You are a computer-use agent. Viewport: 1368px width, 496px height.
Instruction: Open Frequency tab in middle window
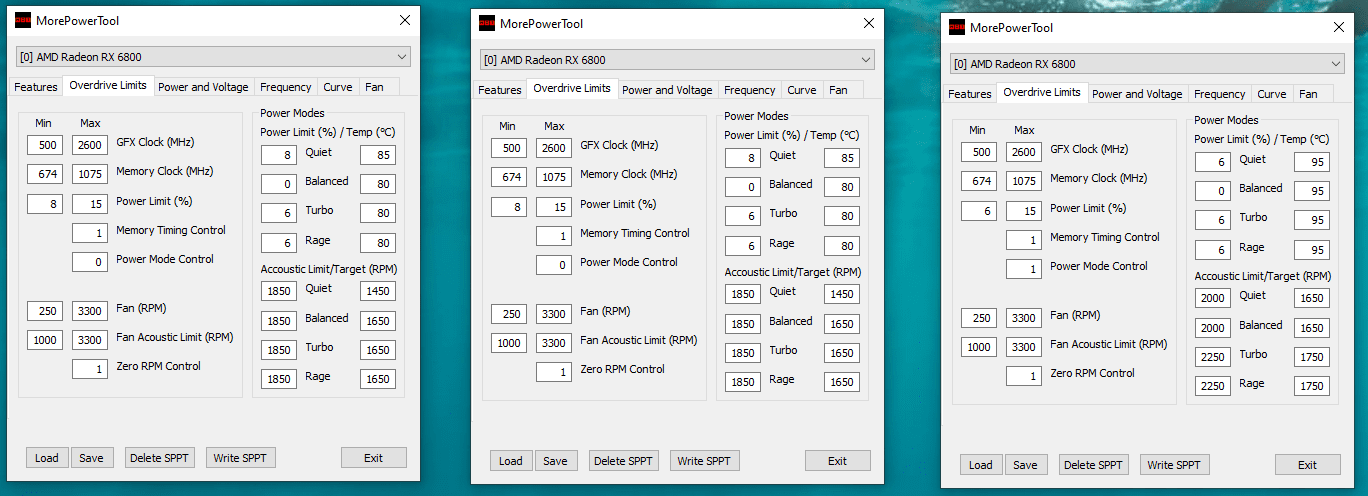tap(749, 90)
